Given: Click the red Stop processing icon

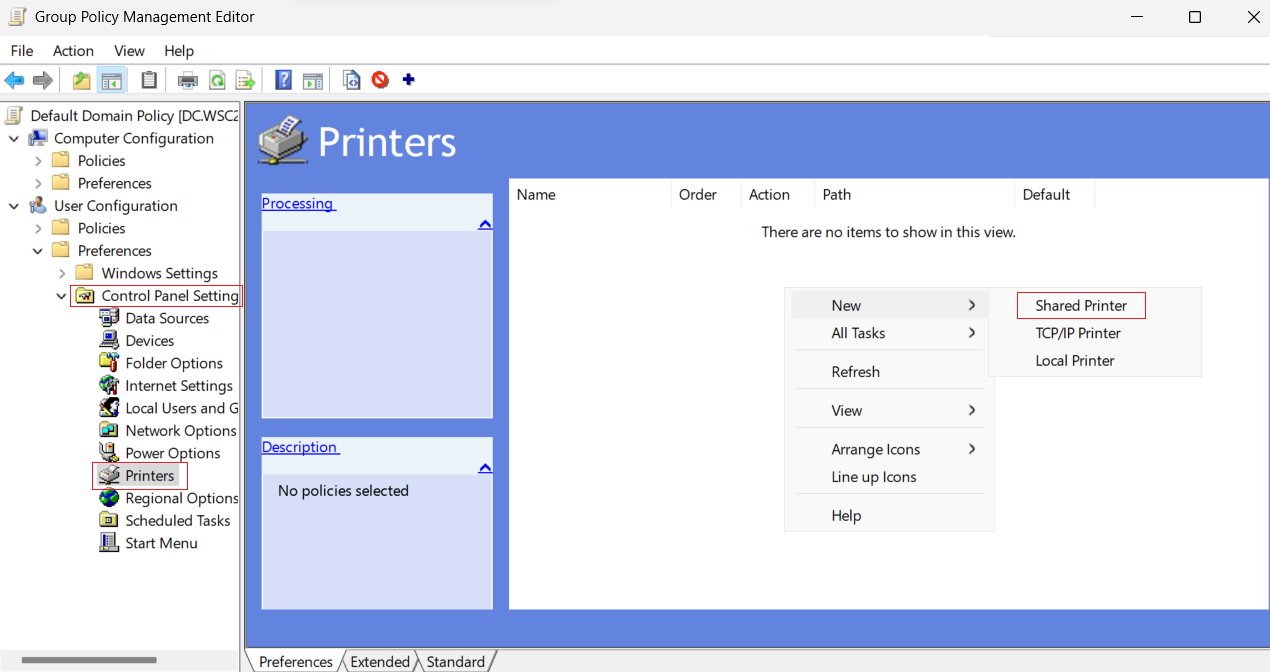Looking at the screenshot, I should (x=380, y=80).
